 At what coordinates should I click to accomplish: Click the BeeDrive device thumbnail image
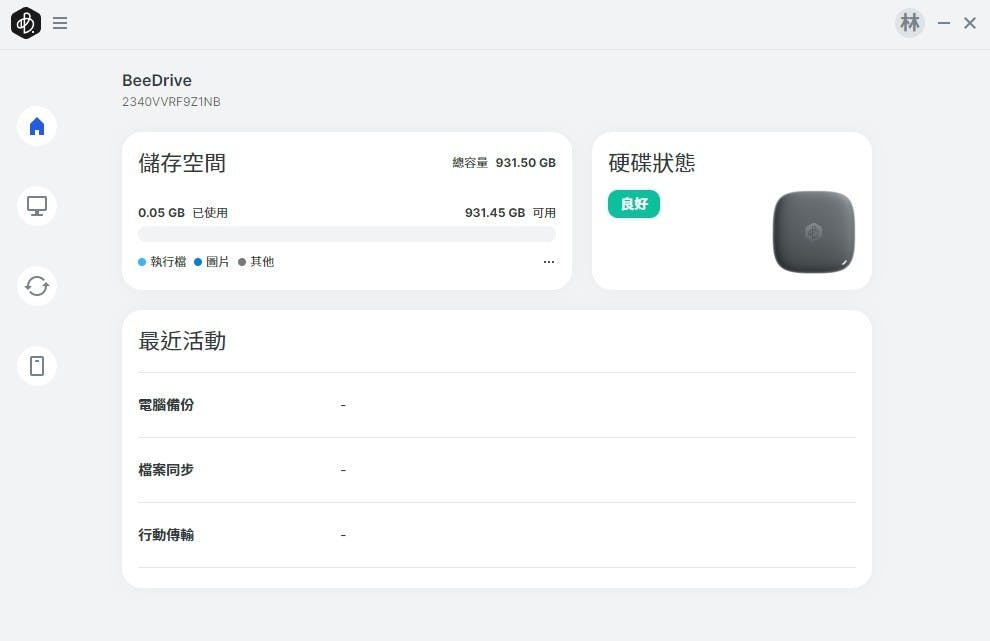point(814,232)
